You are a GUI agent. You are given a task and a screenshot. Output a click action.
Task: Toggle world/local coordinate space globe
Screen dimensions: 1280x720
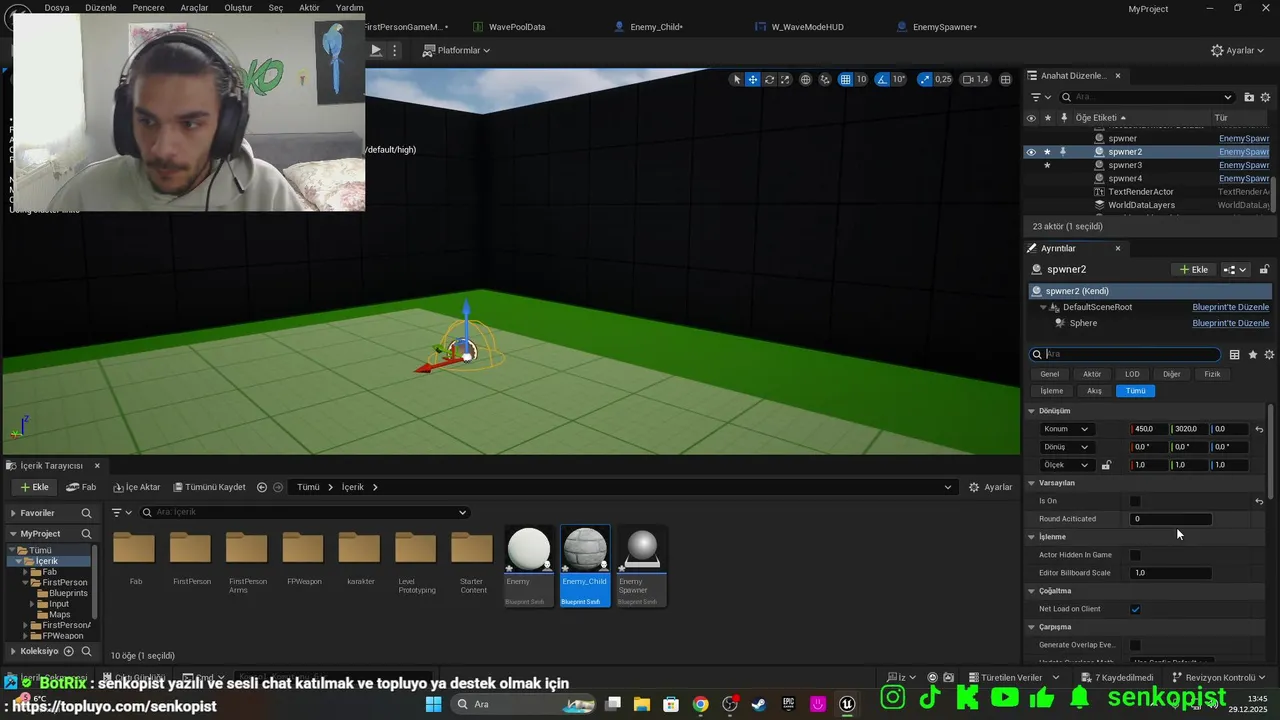pyautogui.click(x=806, y=79)
